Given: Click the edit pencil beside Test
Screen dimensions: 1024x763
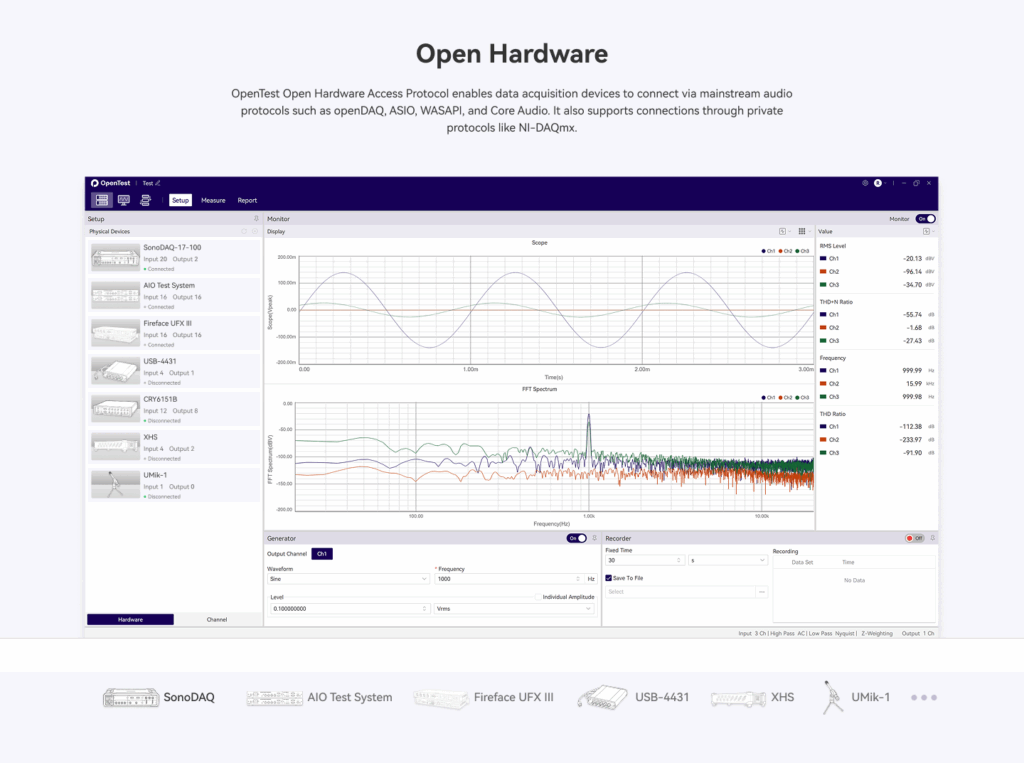Looking at the screenshot, I should [158, 183].
